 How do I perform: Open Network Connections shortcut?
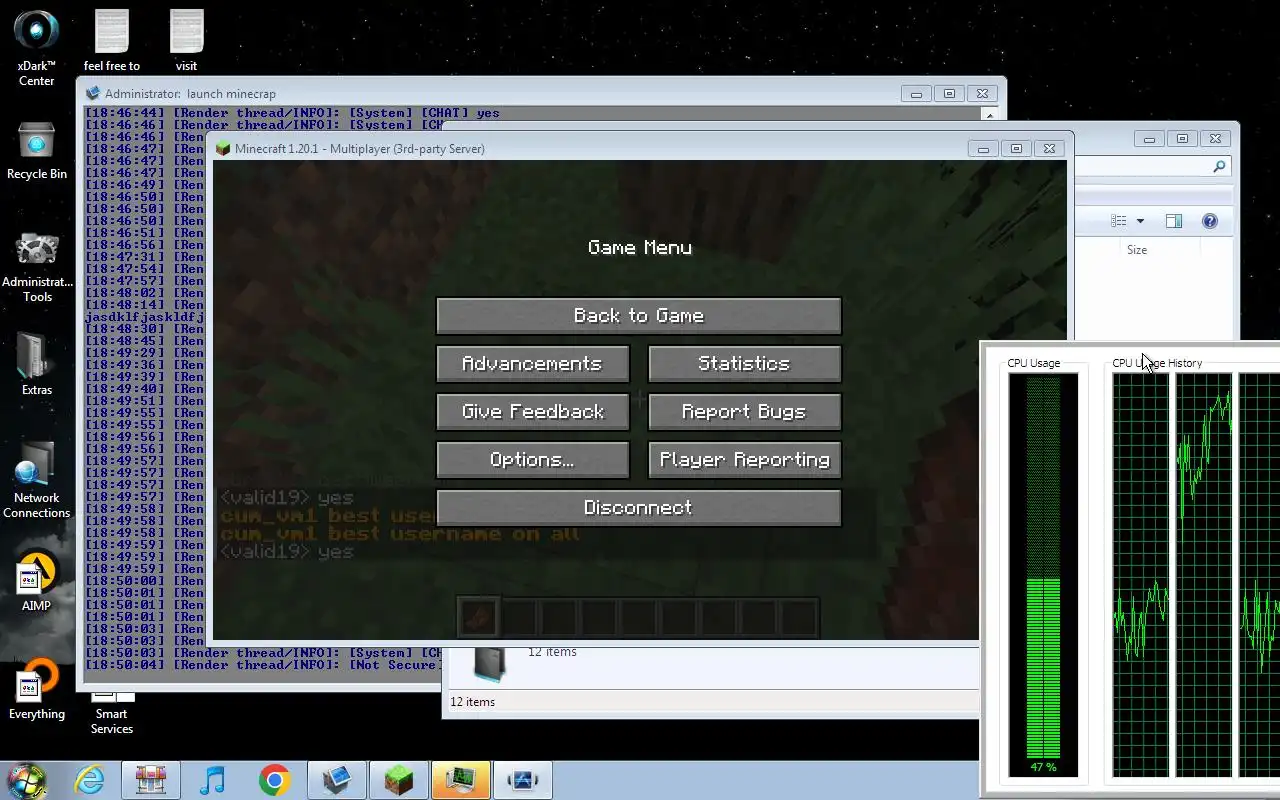pyautogui.click(x=37, y=481)
